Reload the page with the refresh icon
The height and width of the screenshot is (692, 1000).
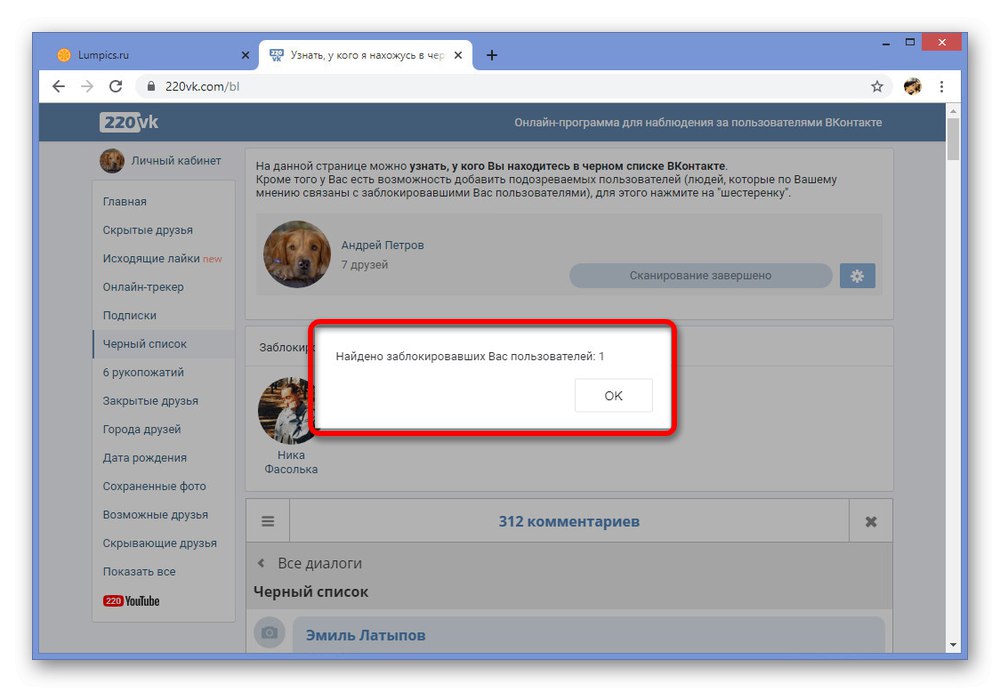coord(115,86)
